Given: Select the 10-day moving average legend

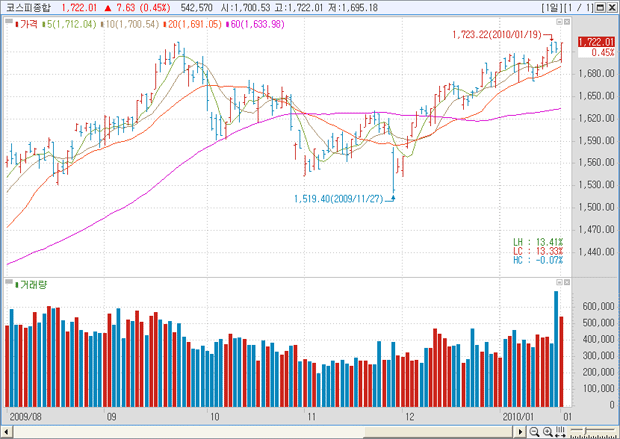Looking at the screenshot, I should point(130,25).
